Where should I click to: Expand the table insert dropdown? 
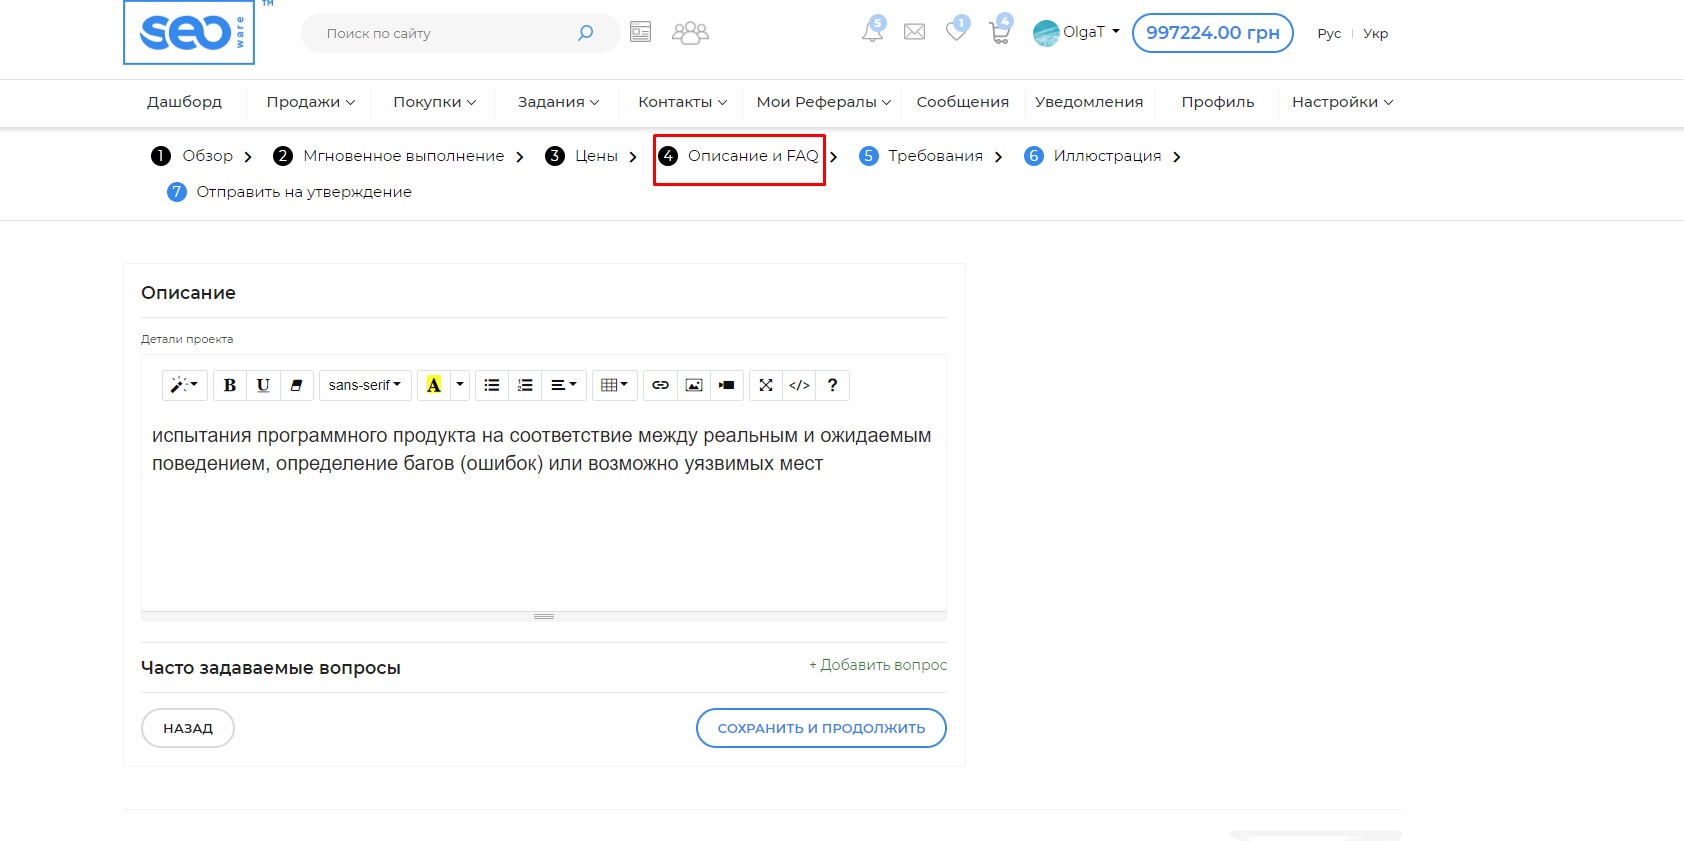614,385
